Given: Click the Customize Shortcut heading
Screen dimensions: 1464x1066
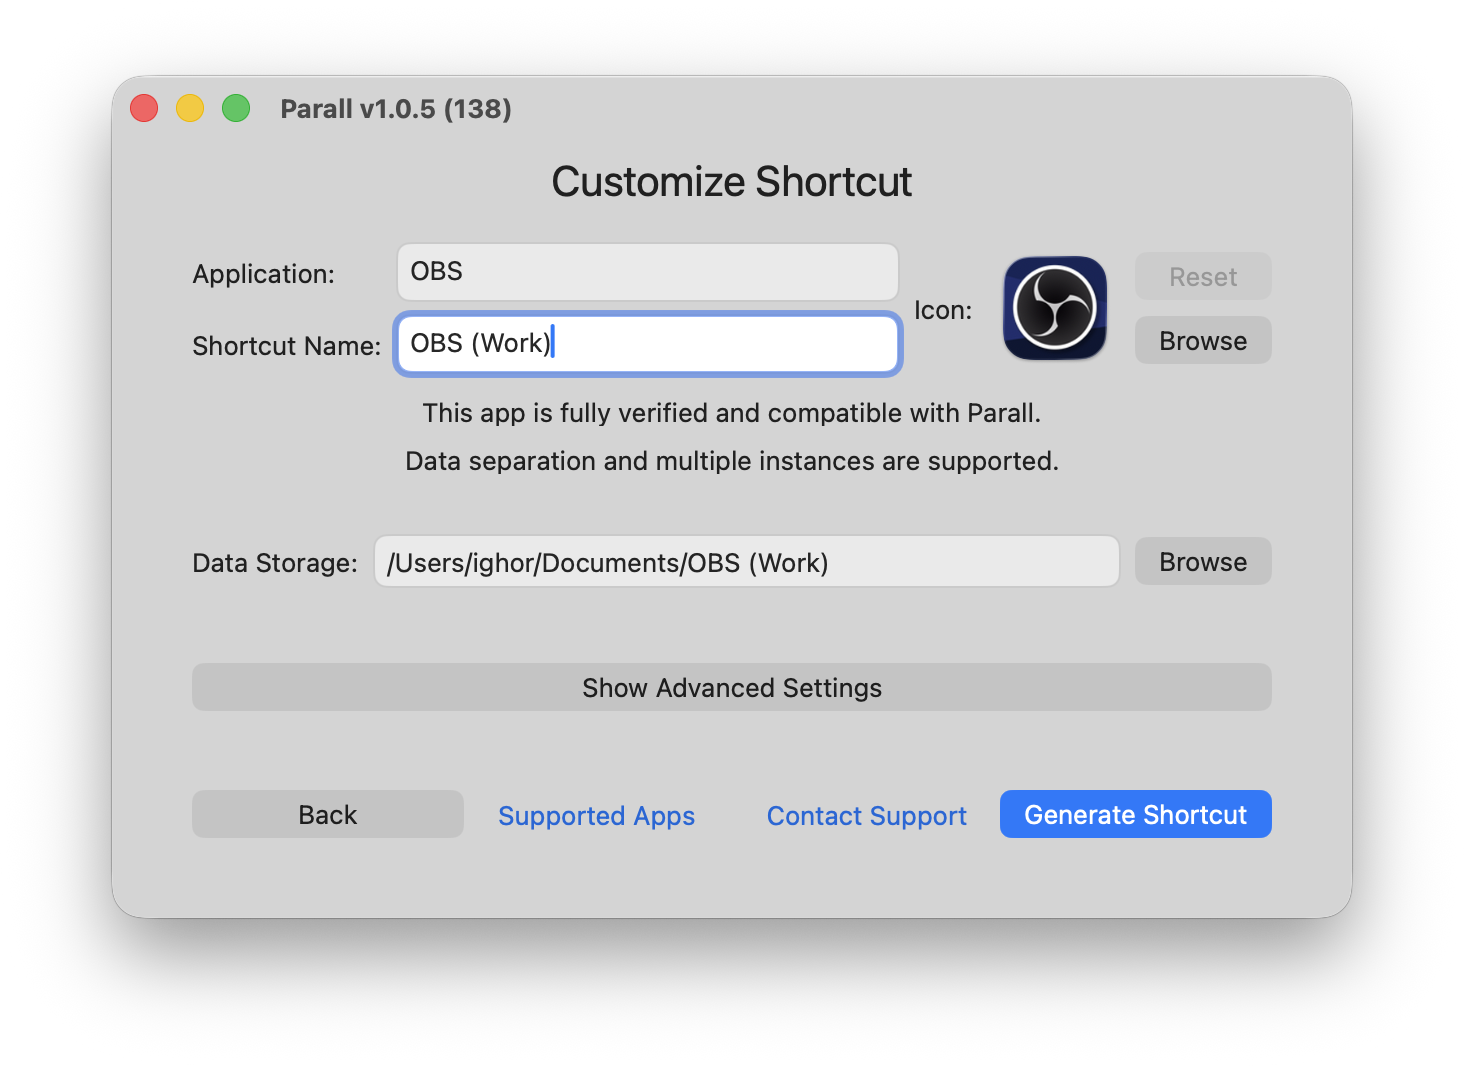Looking at the screenshot, I should click(x=731, y=181).
